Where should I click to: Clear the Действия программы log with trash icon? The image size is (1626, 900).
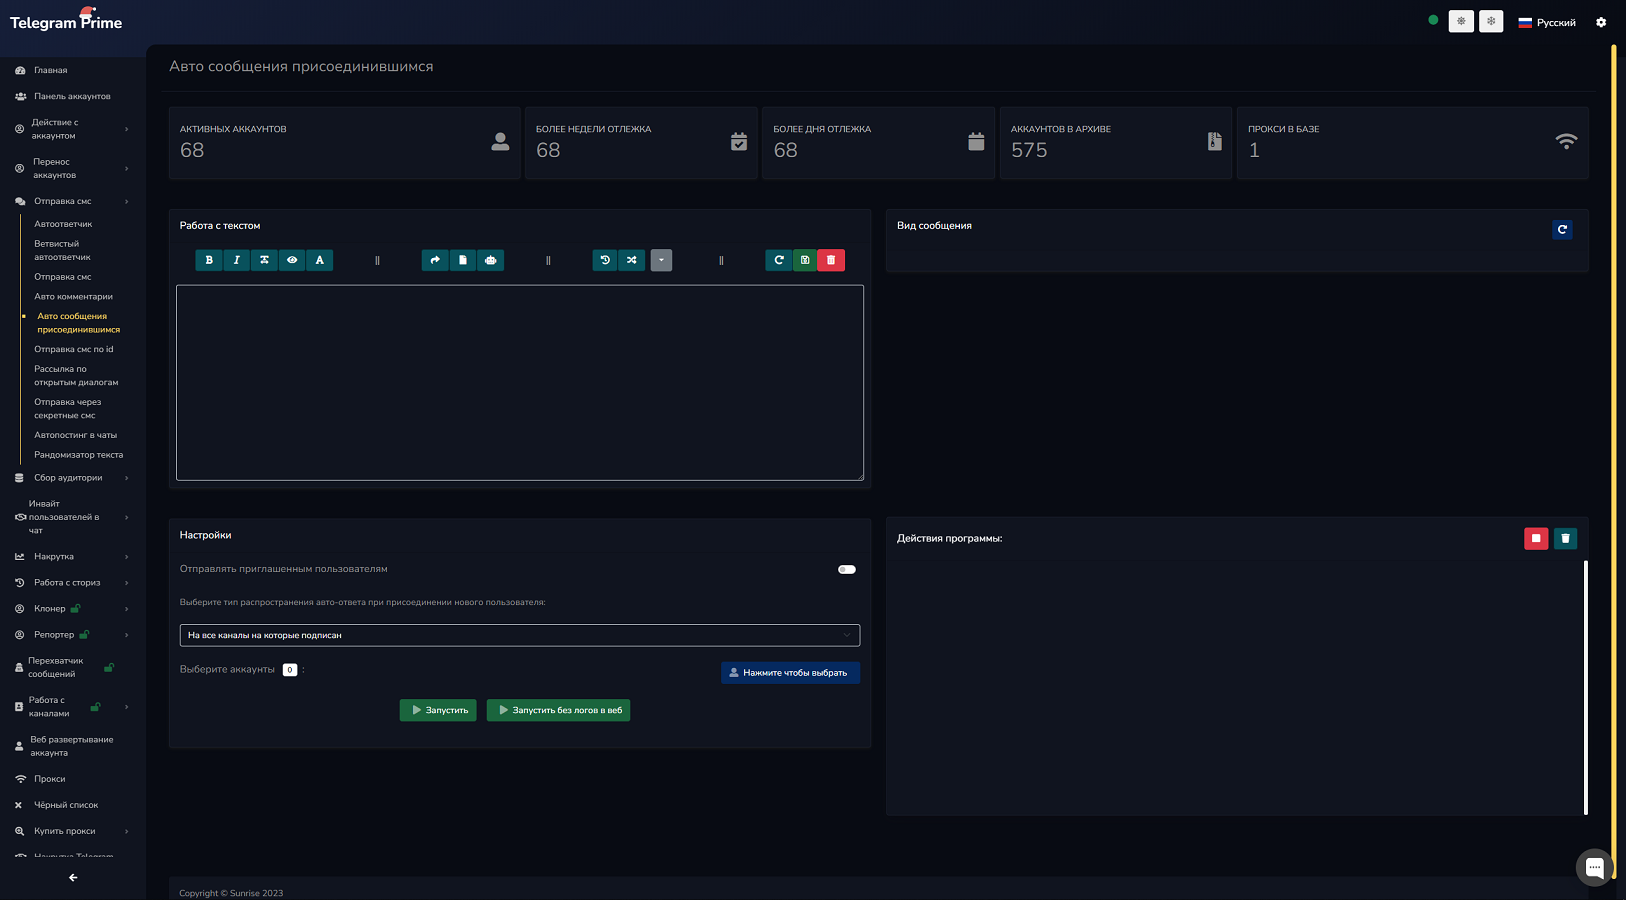1565,539
